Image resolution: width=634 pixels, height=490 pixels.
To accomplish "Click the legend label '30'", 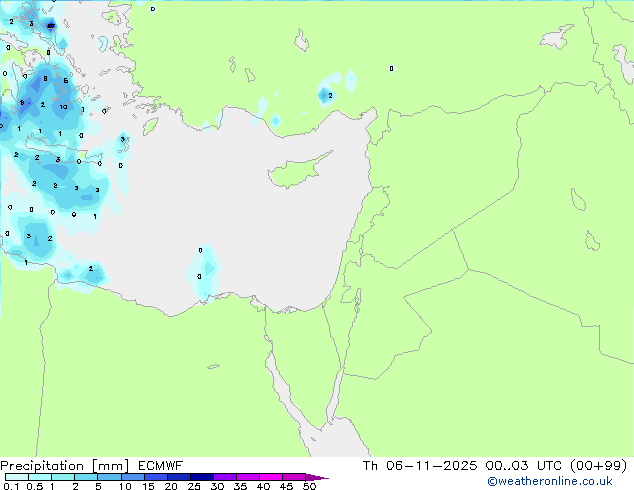I will tap(217, 486).
